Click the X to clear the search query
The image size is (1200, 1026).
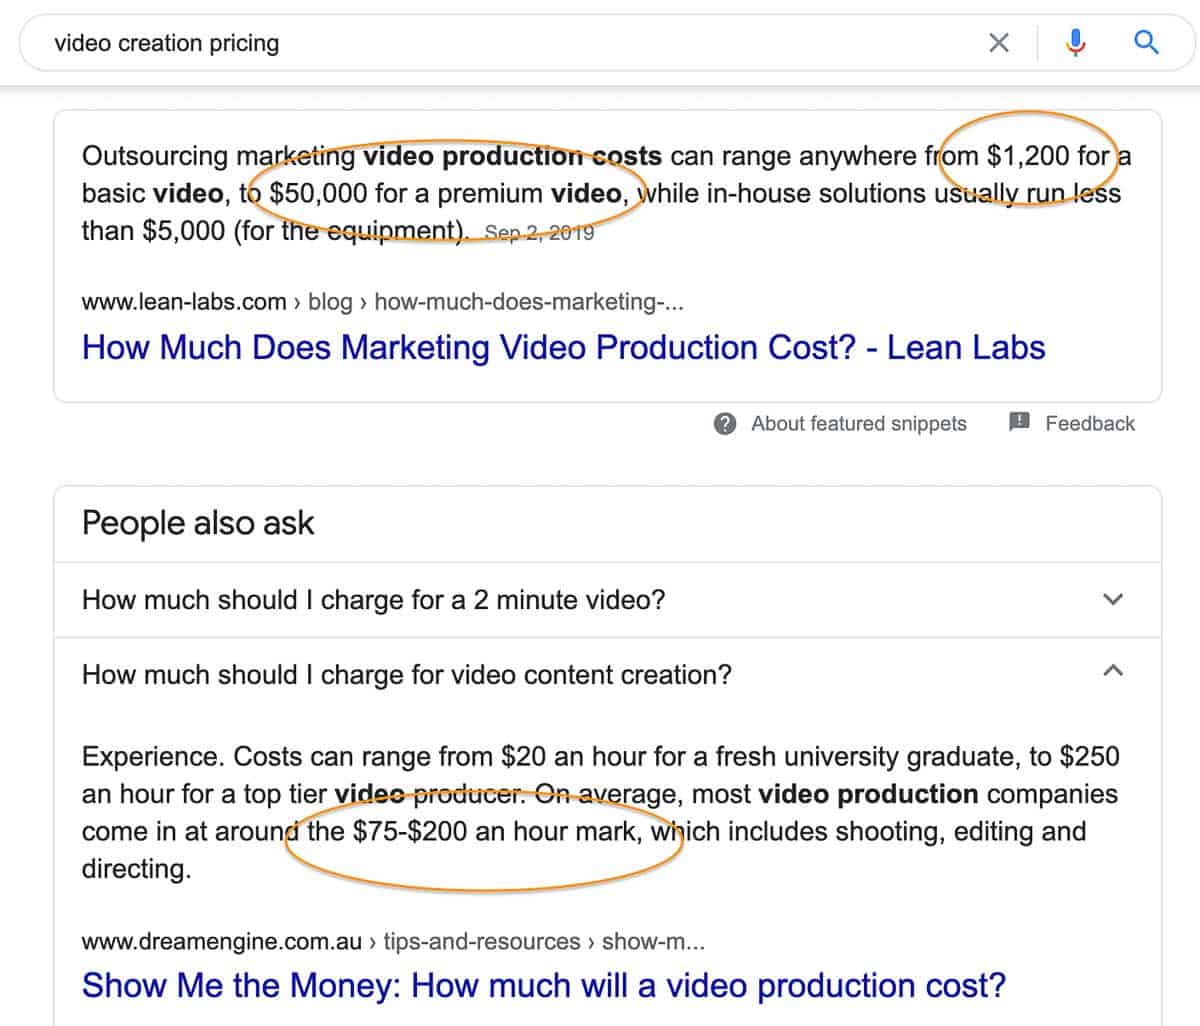coord(998,42)
